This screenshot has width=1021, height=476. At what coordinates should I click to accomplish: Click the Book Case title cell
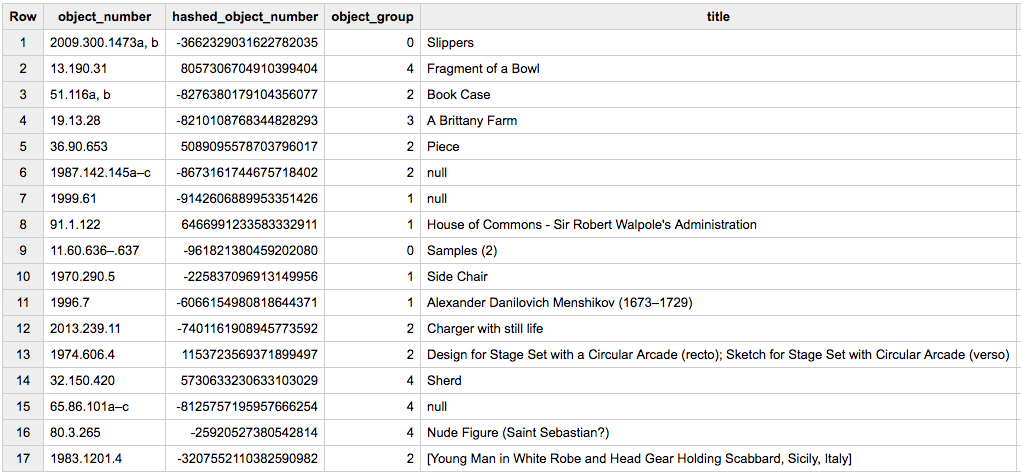pos(458,95)
